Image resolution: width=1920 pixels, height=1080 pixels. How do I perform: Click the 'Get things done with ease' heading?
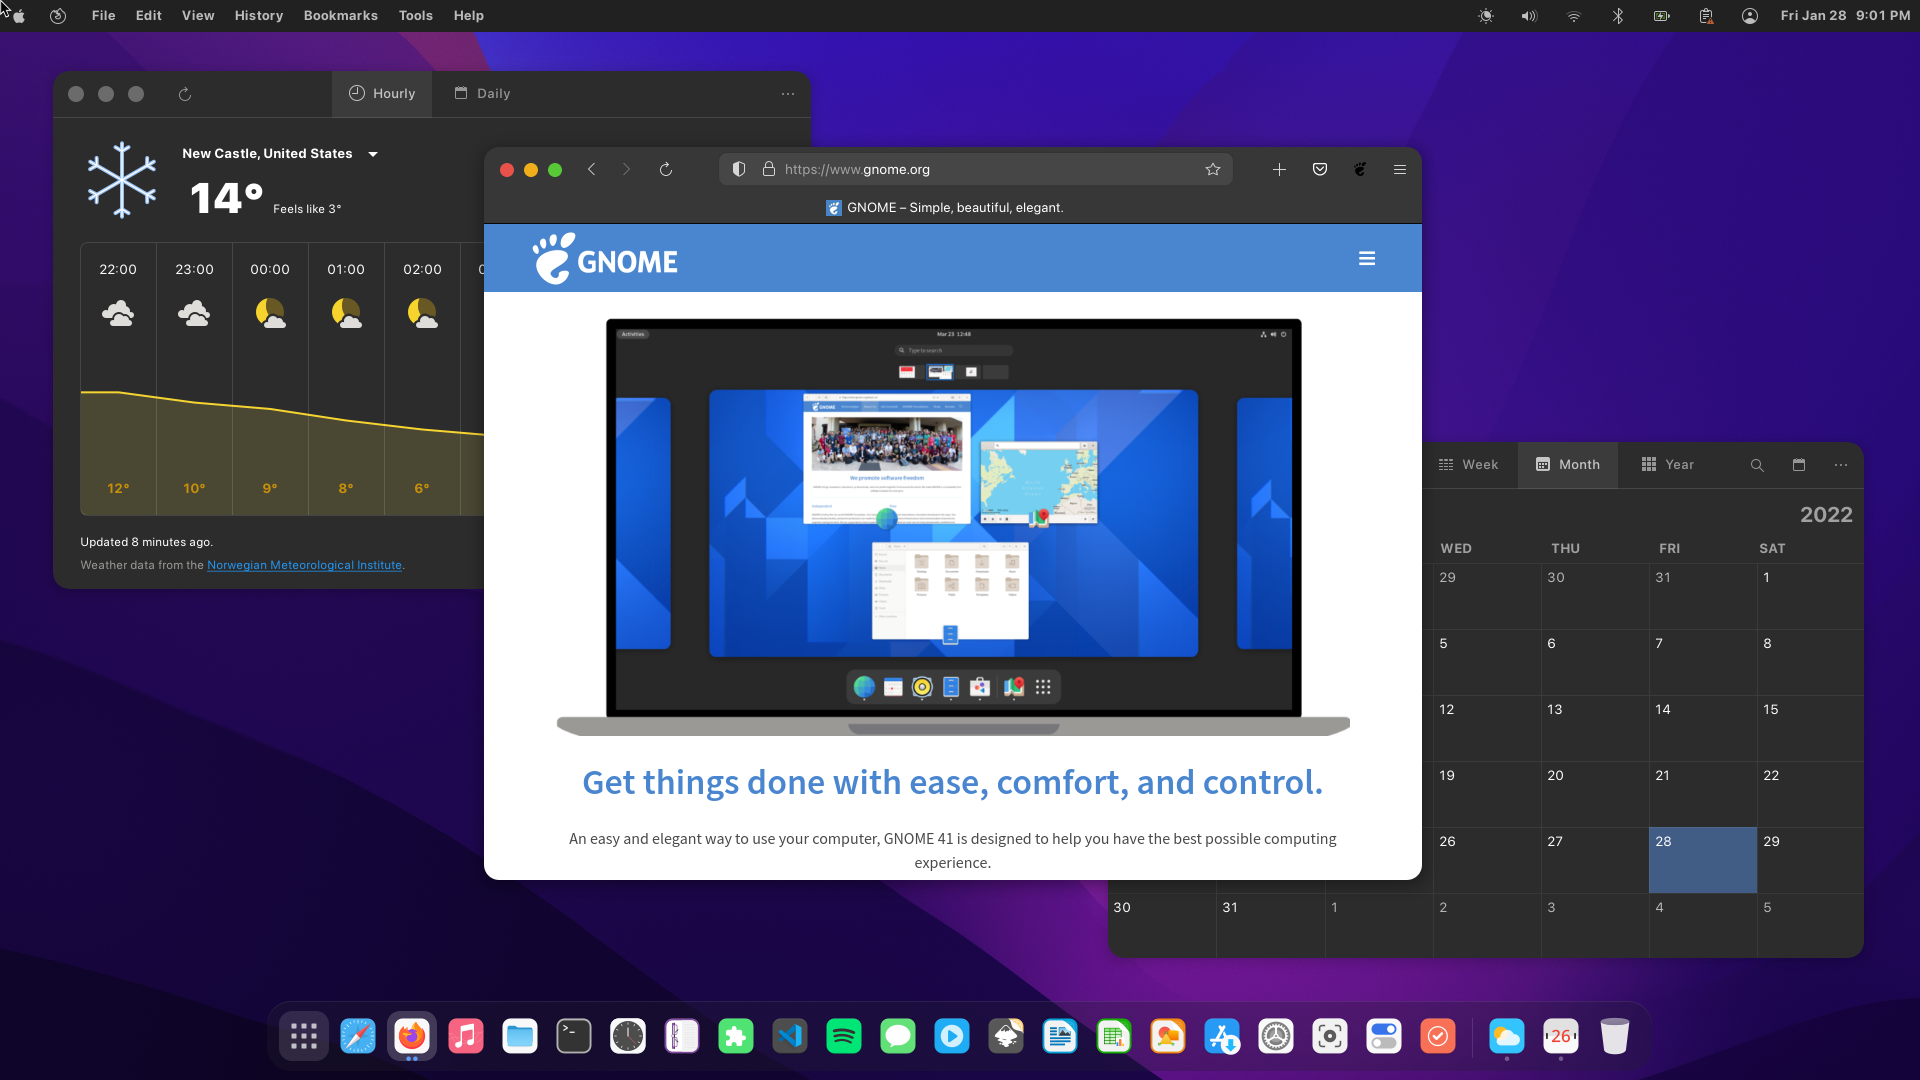(x=952, y=782)
